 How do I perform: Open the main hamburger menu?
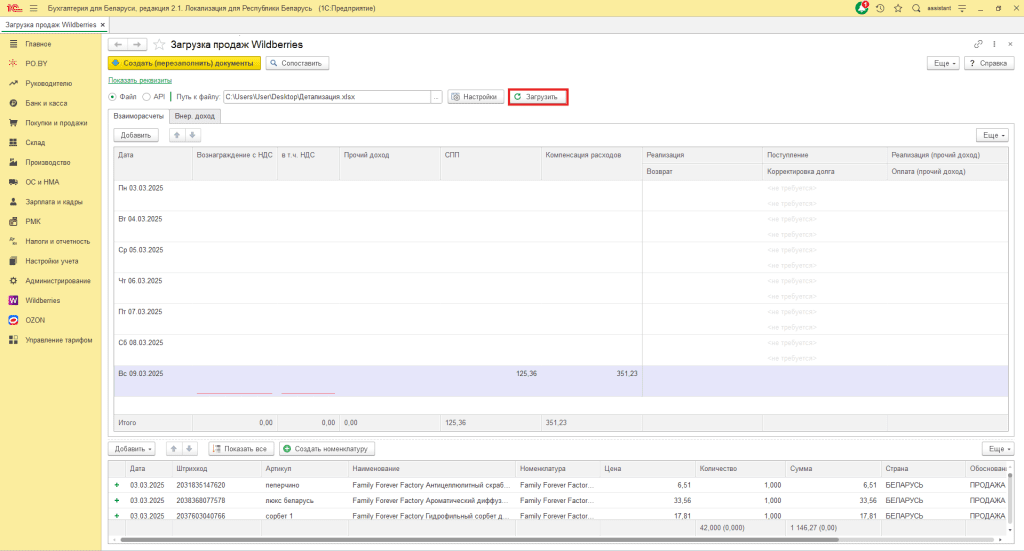coord(33,8)
